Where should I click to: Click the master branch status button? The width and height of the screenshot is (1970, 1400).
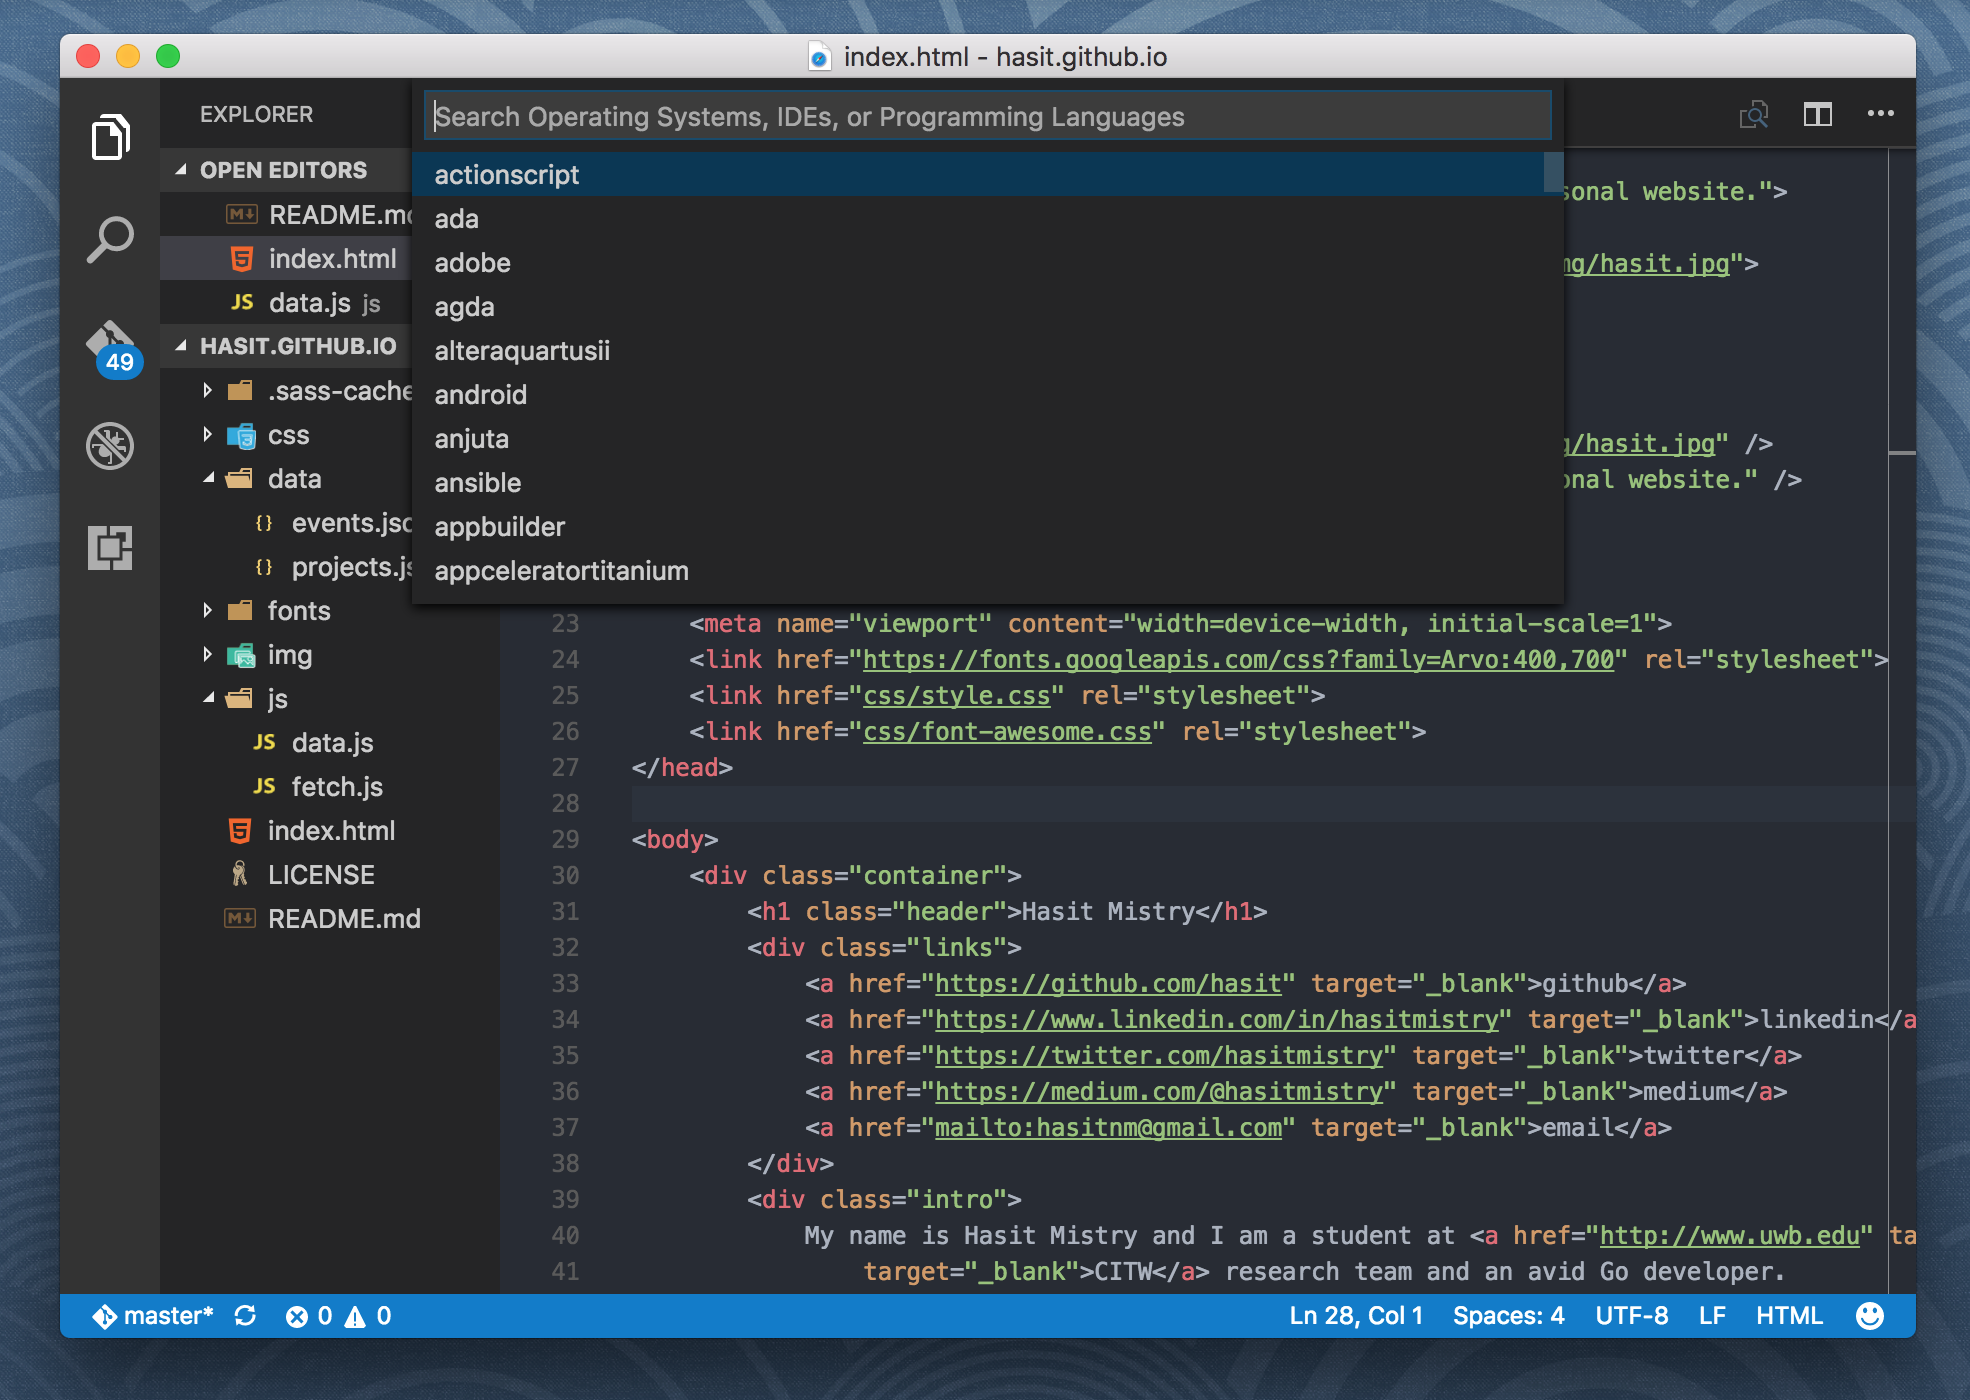click(x=154, y=1316)
